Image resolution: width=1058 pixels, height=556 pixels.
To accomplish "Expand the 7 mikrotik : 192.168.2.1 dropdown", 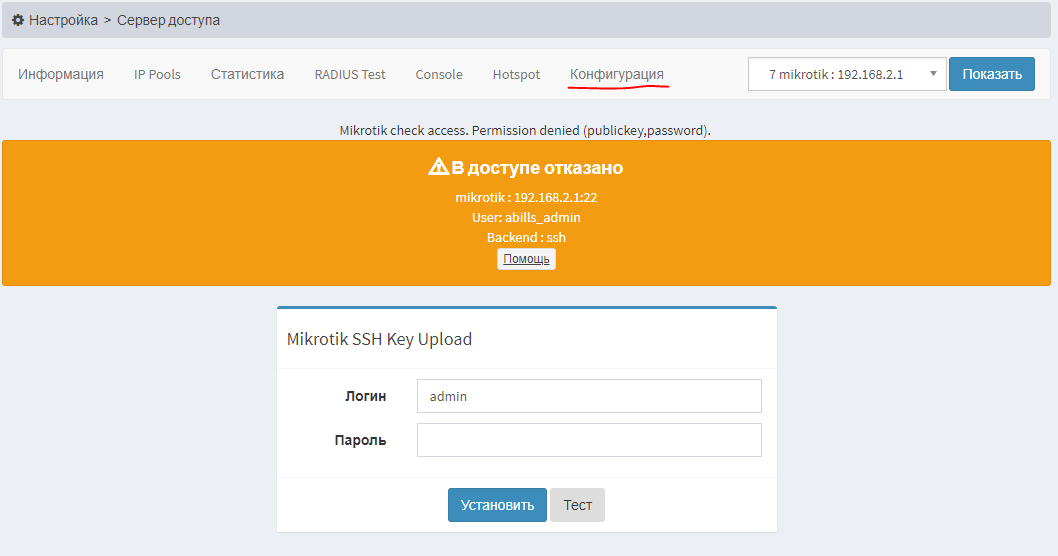I will point(847,74).
